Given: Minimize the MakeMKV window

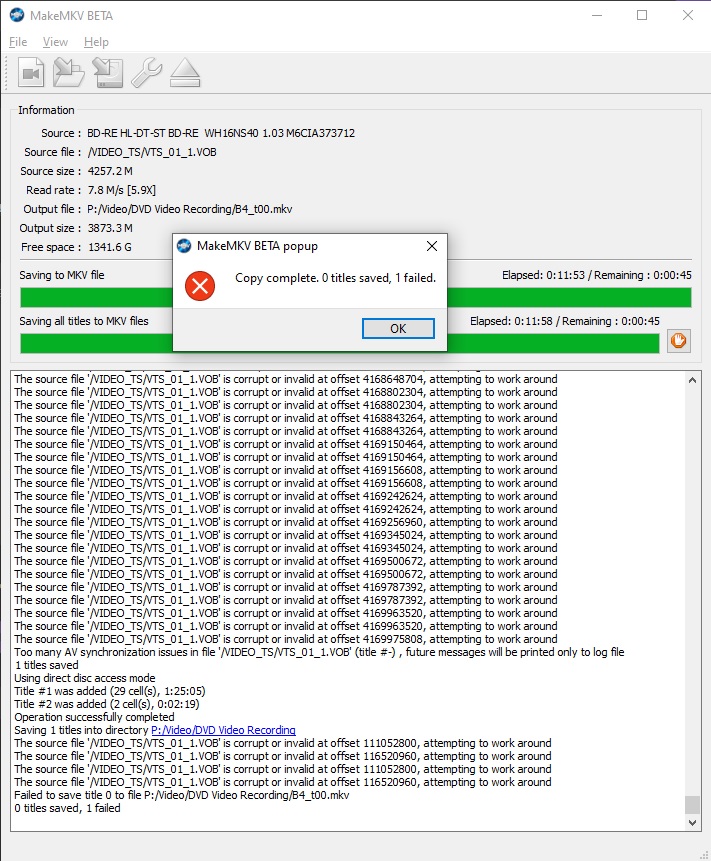Looking at the screenshot, I should pos(597,15).
